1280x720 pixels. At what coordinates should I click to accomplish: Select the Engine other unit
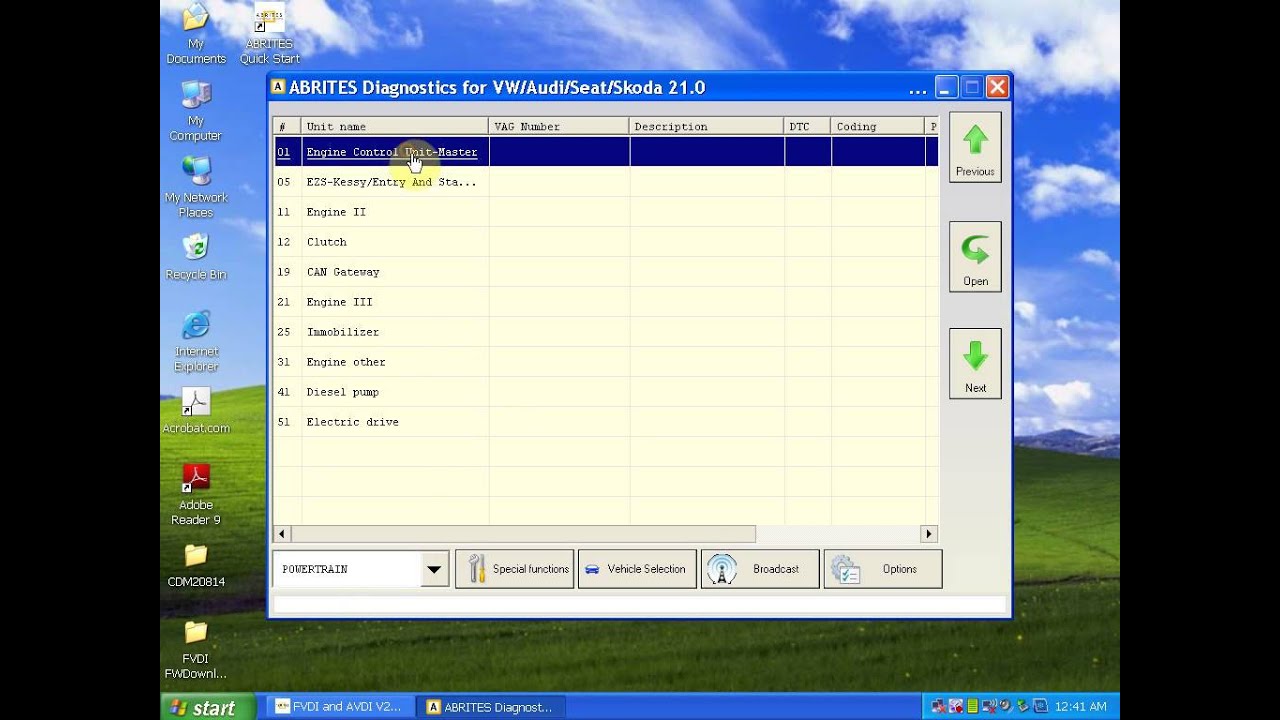(605, 362)
